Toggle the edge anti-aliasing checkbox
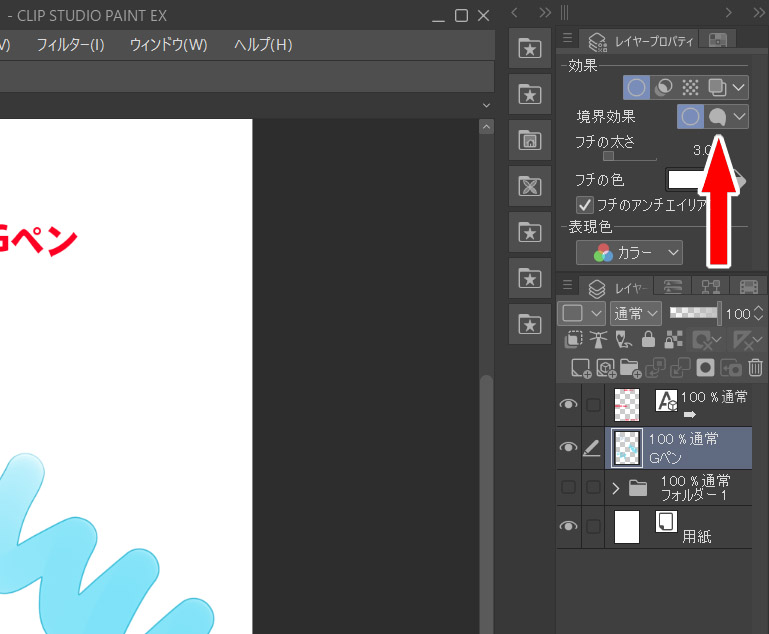Image resolution: width=769 pixels, height=634 pixels. point(586,204)
